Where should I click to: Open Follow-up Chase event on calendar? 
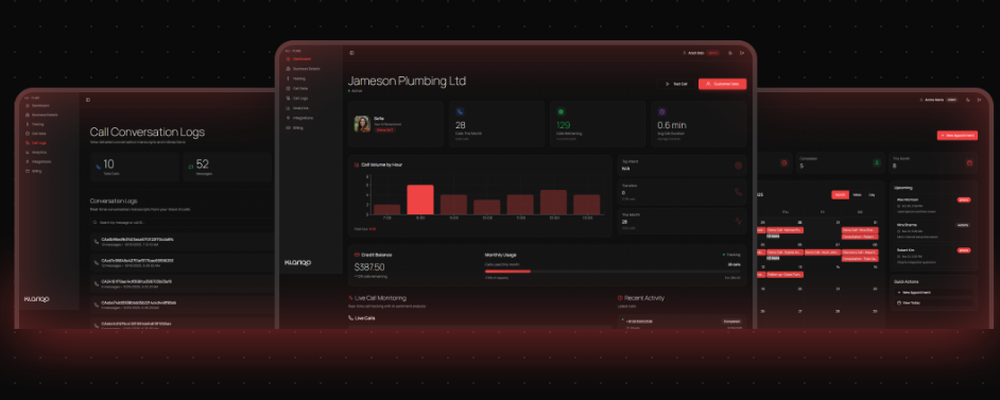click(785, 274)
